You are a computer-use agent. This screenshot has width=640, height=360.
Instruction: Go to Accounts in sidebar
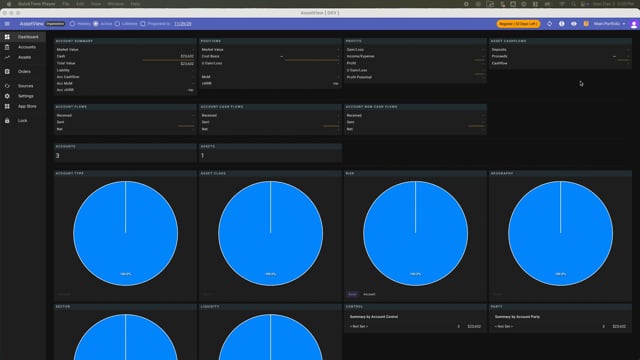coord(27,47)
